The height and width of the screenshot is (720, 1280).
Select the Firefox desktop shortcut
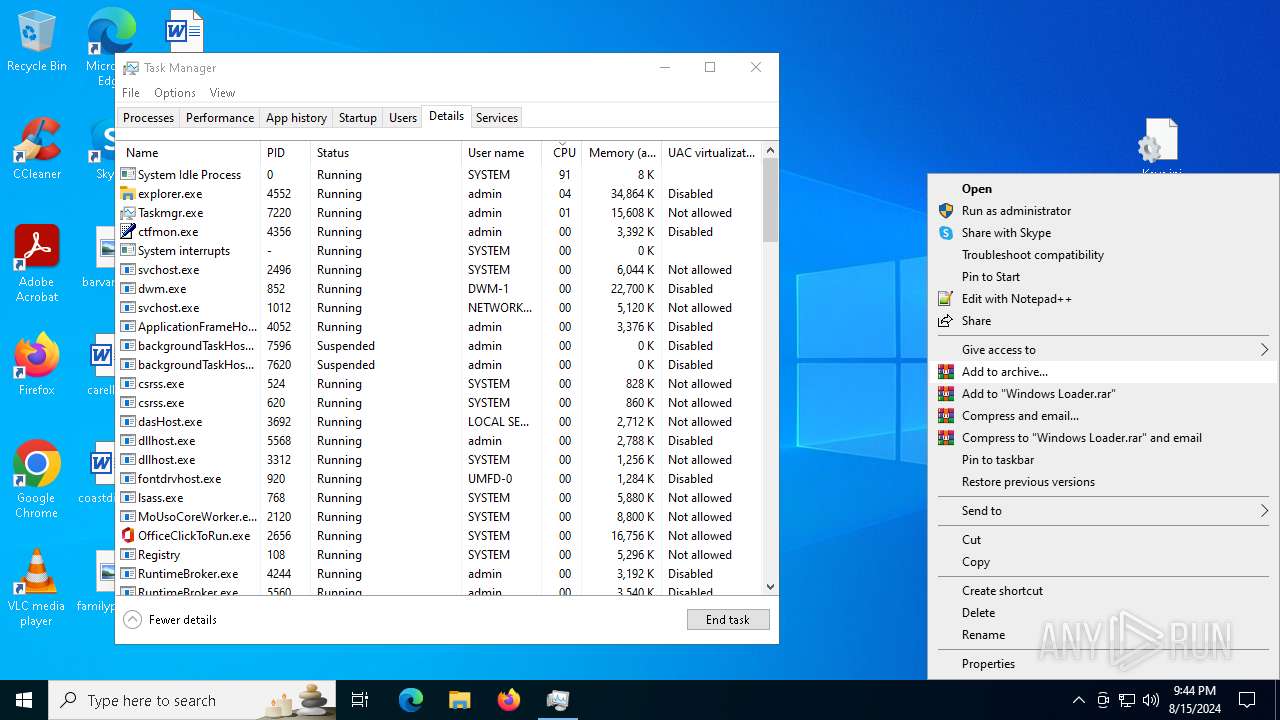tap(37, 364)
